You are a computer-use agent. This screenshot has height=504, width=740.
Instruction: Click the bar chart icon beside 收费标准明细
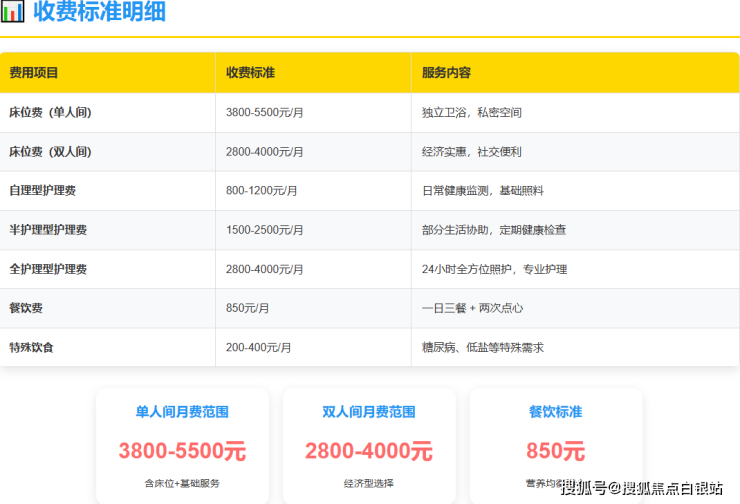[x=14, y=13]
